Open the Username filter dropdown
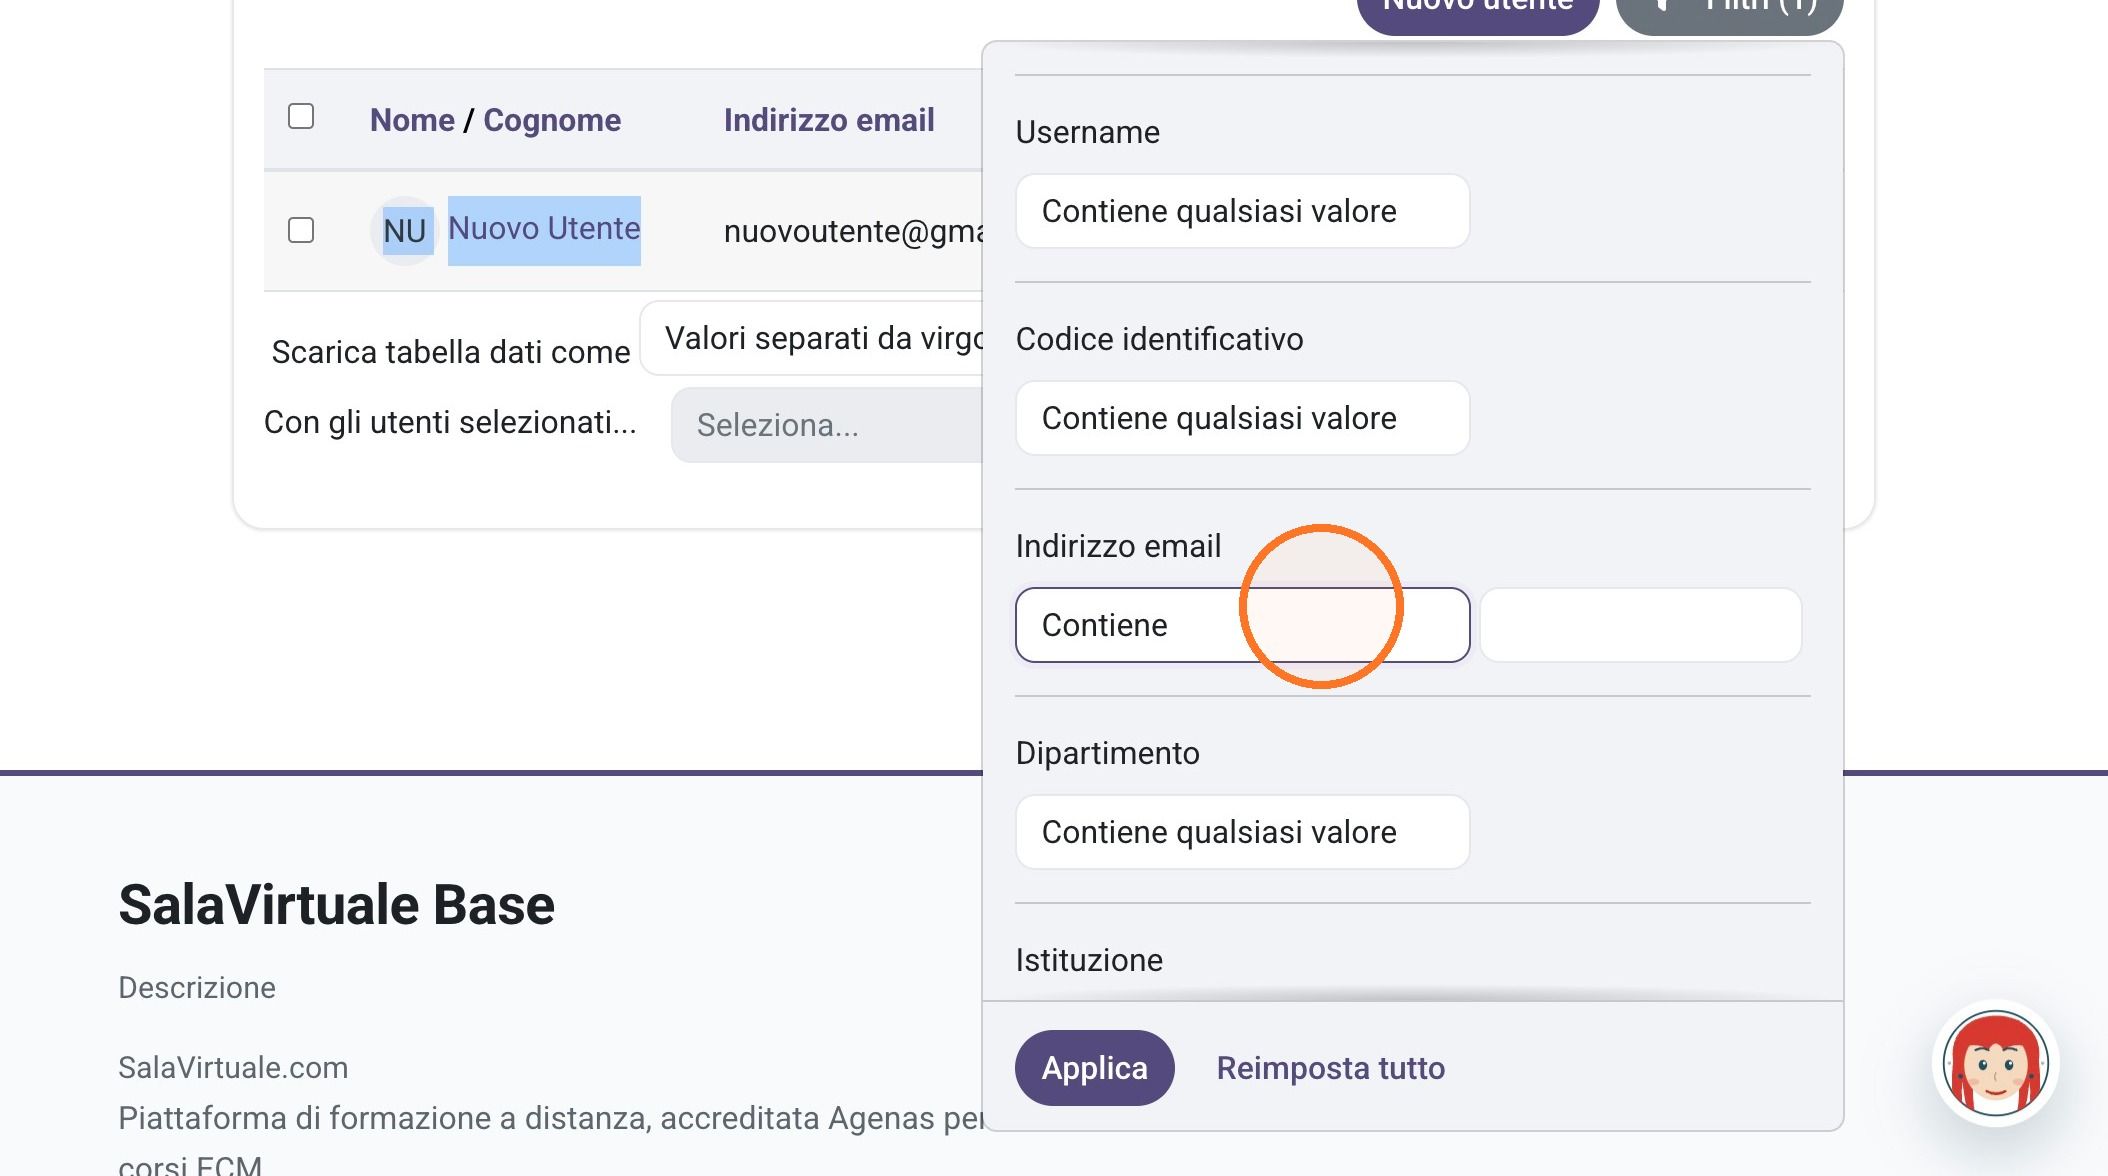 (1242, 211)
